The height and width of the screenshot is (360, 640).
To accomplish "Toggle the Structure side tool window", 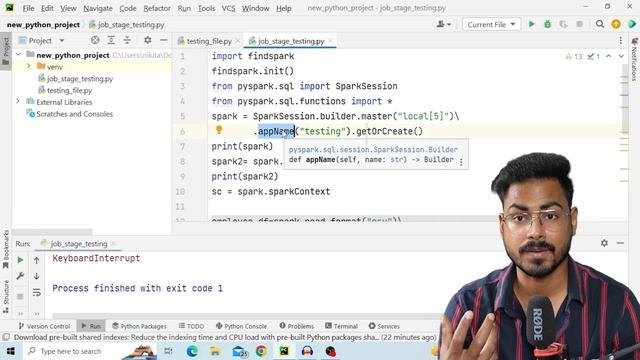I will point(6,297).
